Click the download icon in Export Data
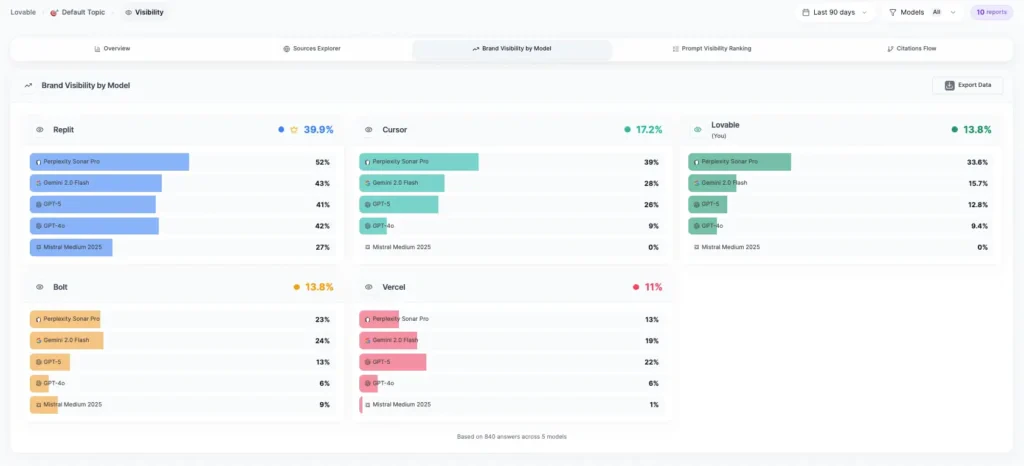 tap(950, 85)
